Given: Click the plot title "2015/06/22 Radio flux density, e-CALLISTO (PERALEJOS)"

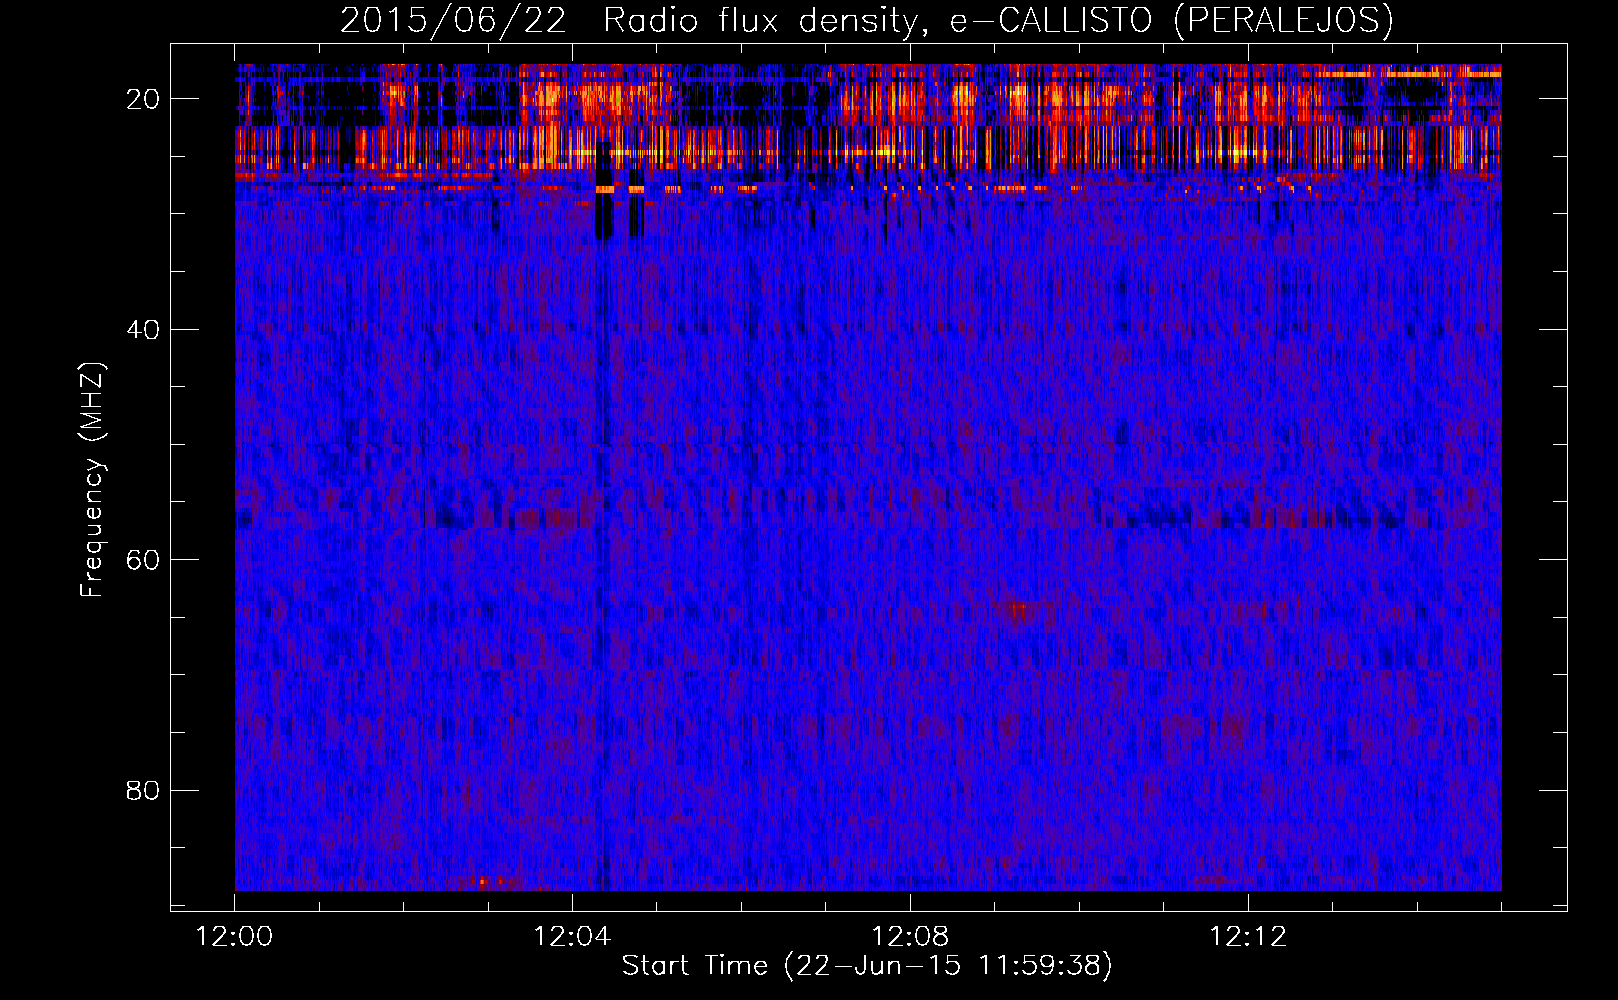Looking at the screenshot, I should 866,20.
